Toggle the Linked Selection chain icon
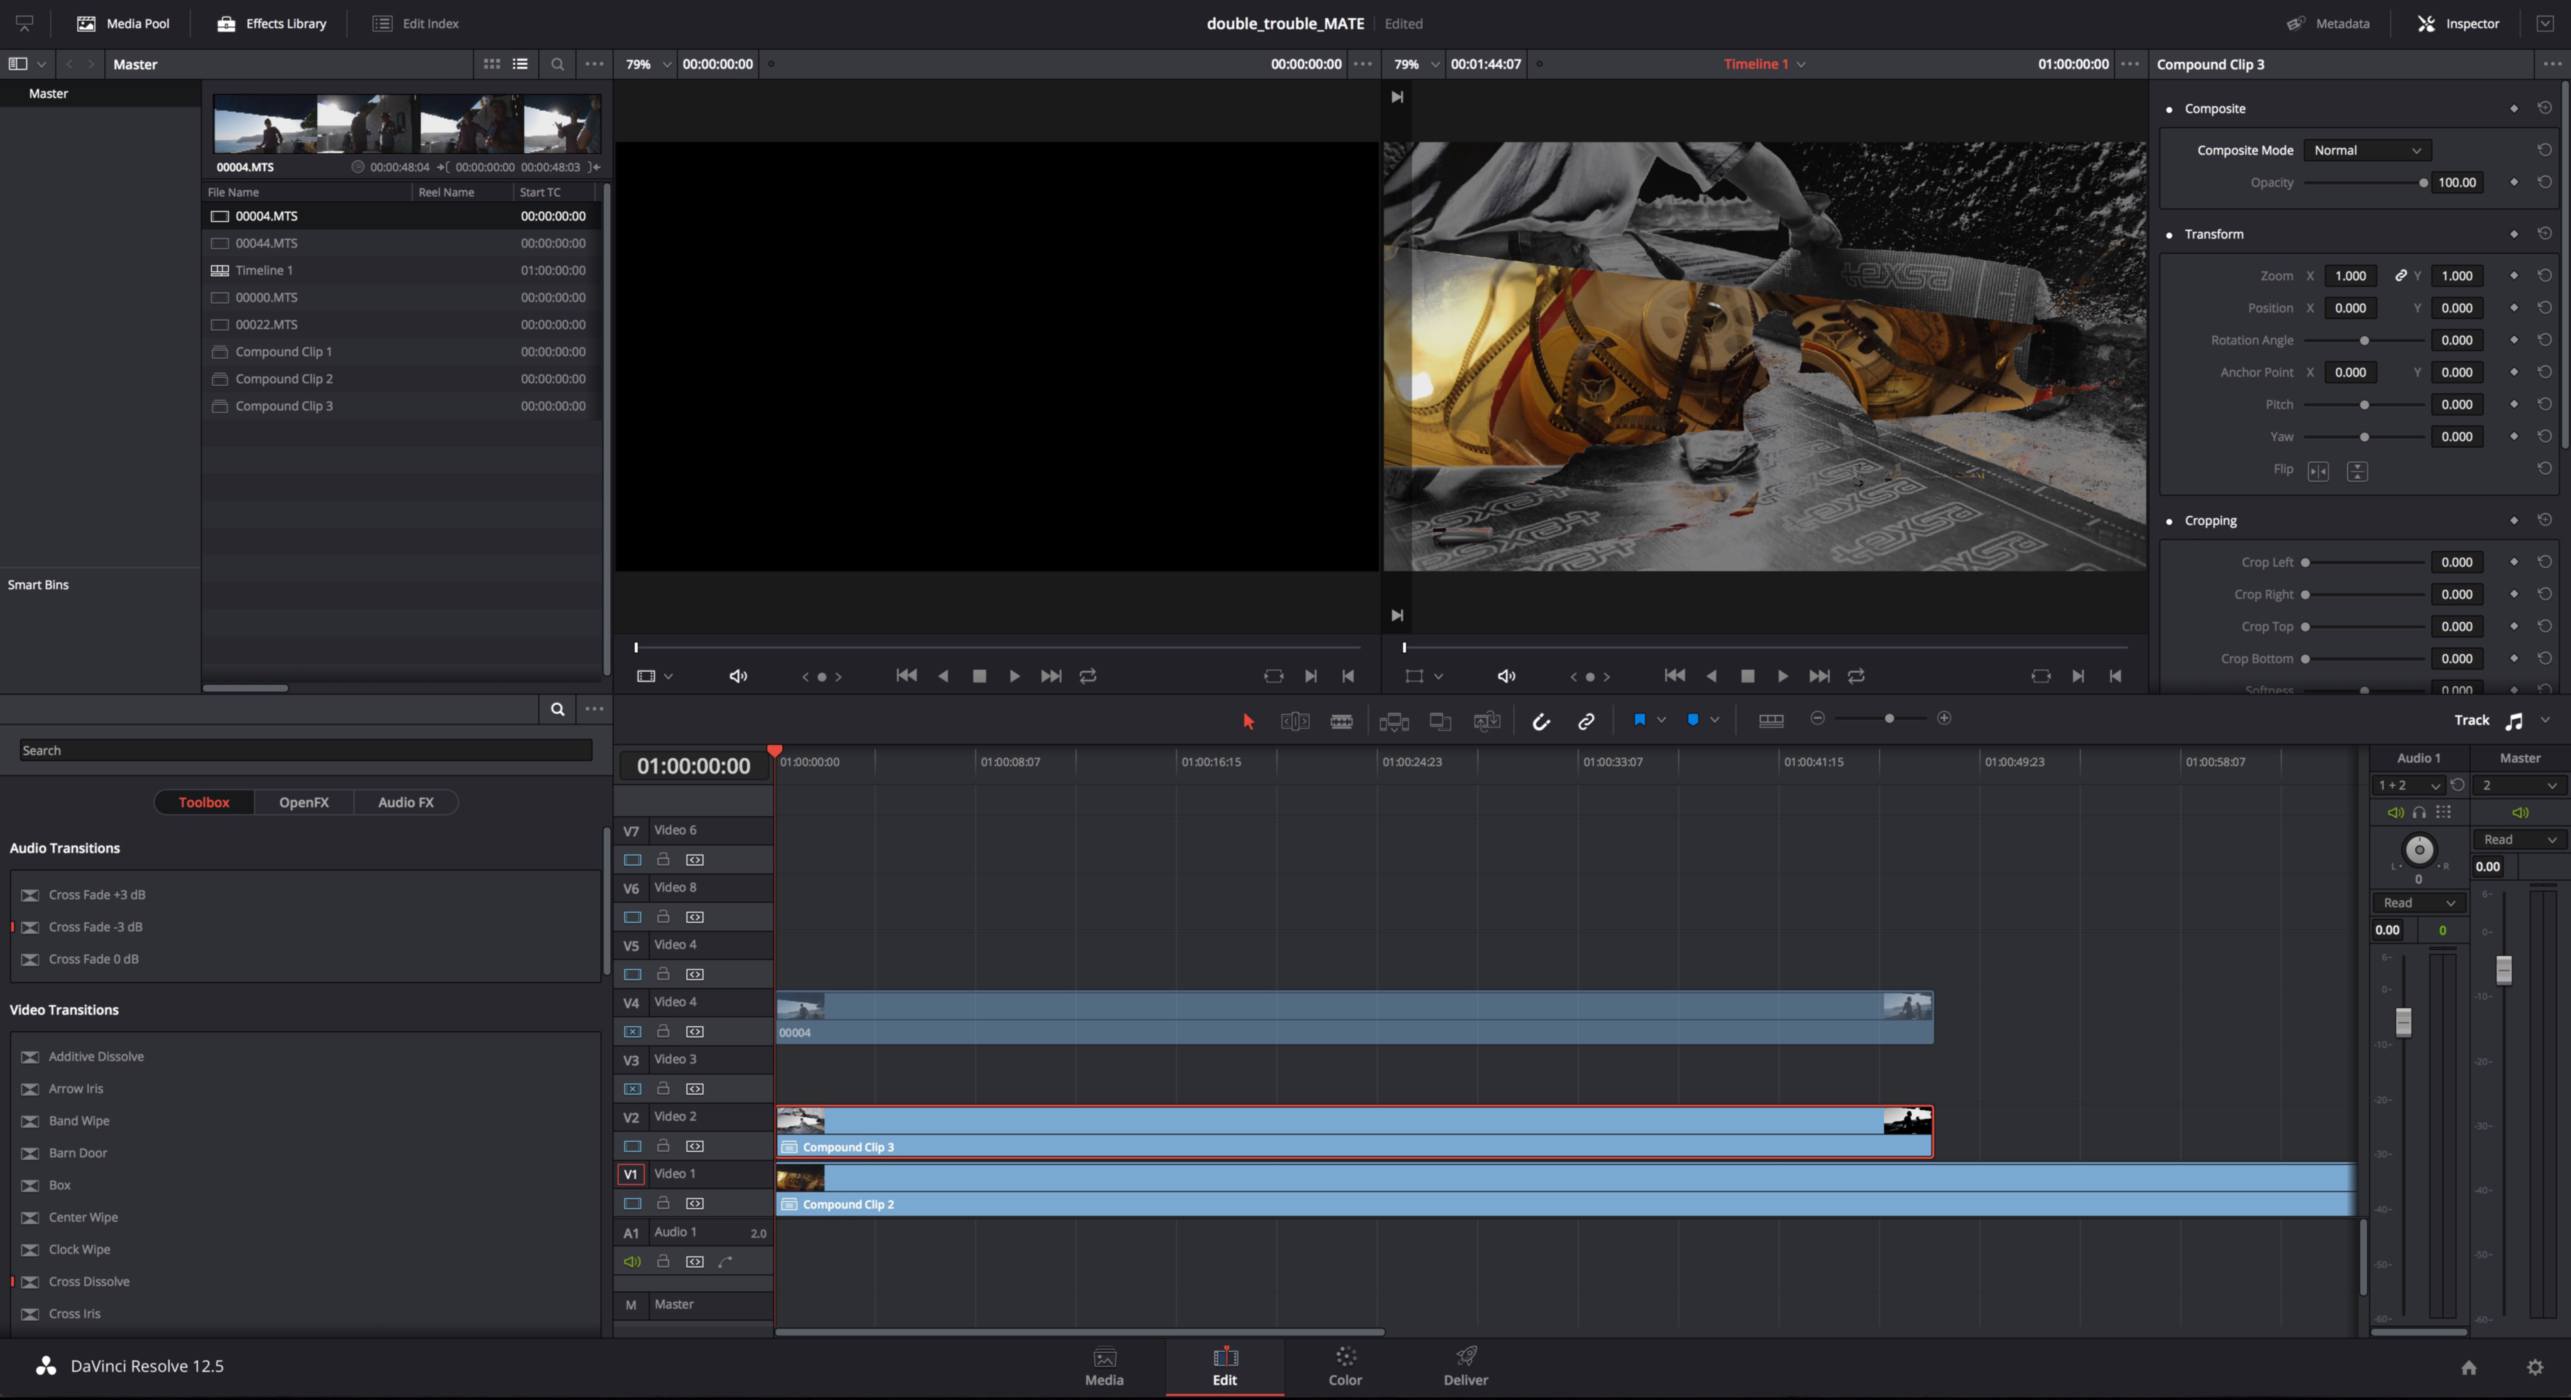Viewport: 2571px width, 1400px height. tap(1586, 721)
